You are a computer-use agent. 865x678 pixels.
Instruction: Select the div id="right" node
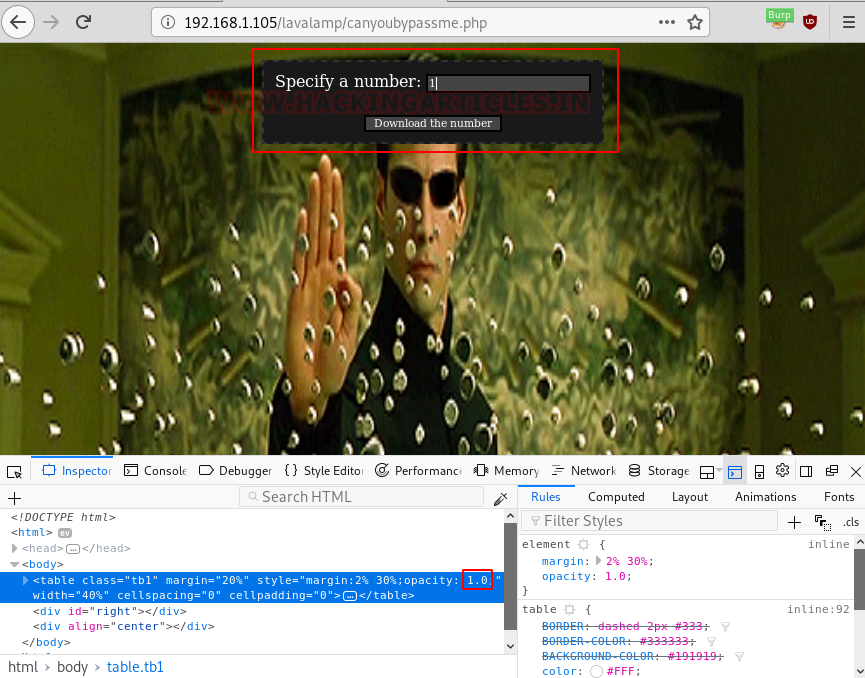click(109, 611)
